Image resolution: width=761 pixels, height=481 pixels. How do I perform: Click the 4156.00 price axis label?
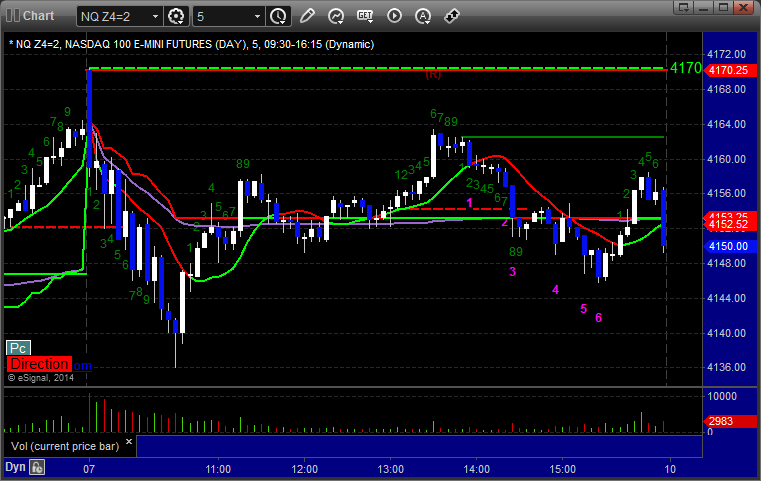coord(727,193)
